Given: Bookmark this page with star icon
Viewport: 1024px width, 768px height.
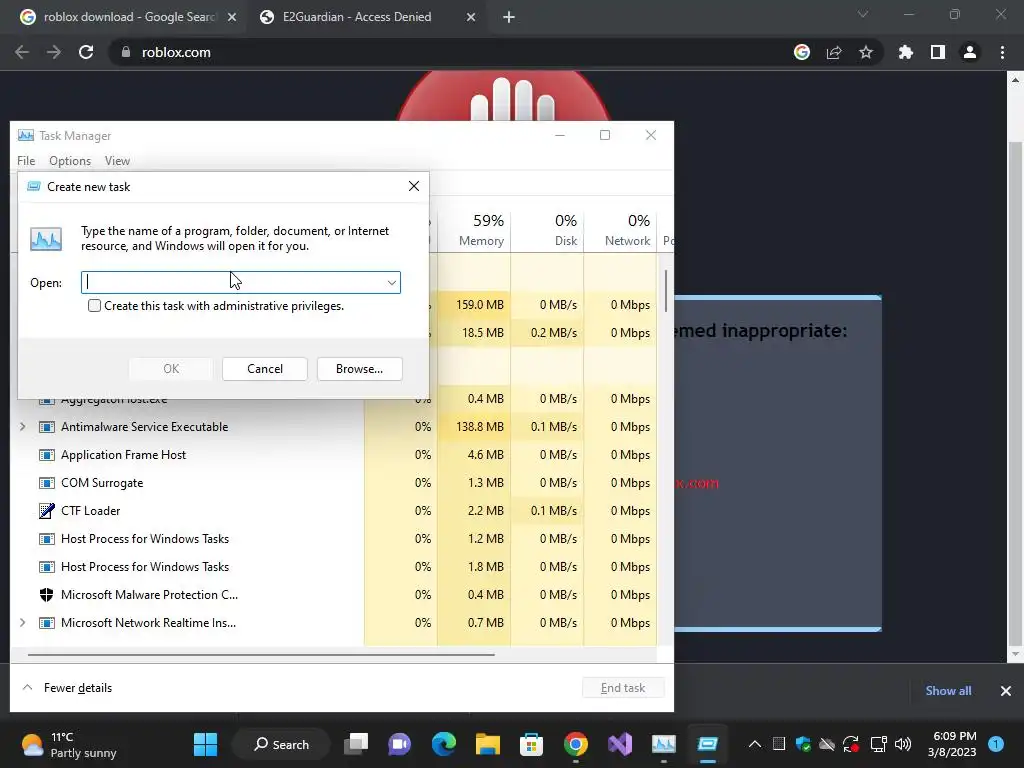Looking at the screenshot, I should (x=866, y=52).
